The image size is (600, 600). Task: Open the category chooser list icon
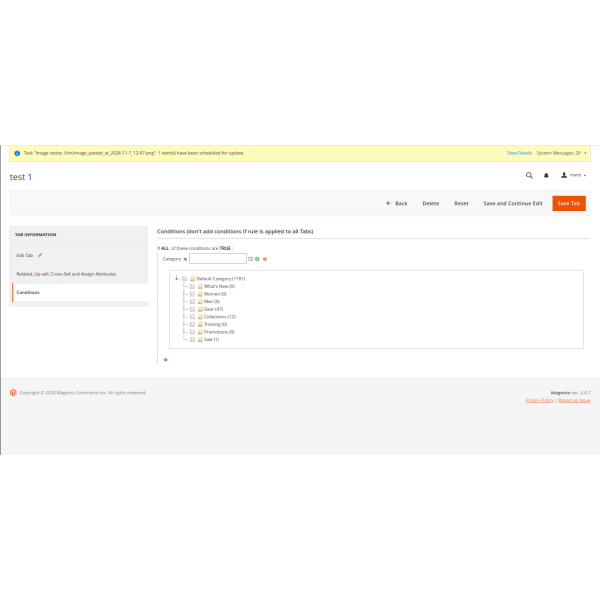coord(251,258)
